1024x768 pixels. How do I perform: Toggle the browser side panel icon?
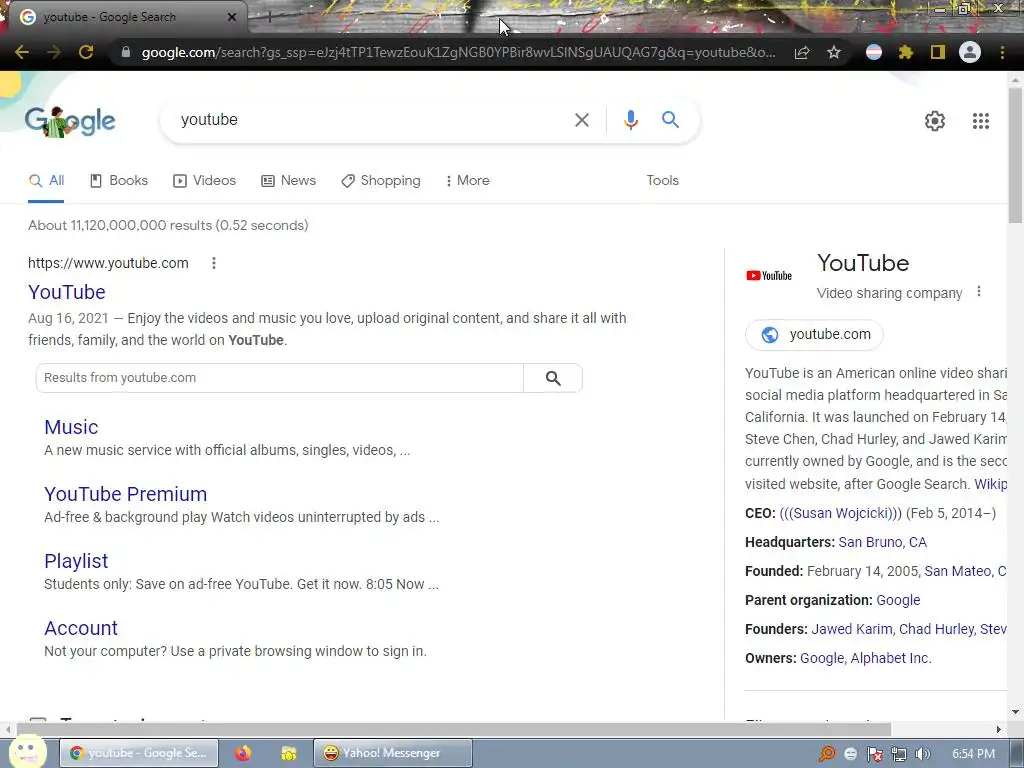coord(938,52)
